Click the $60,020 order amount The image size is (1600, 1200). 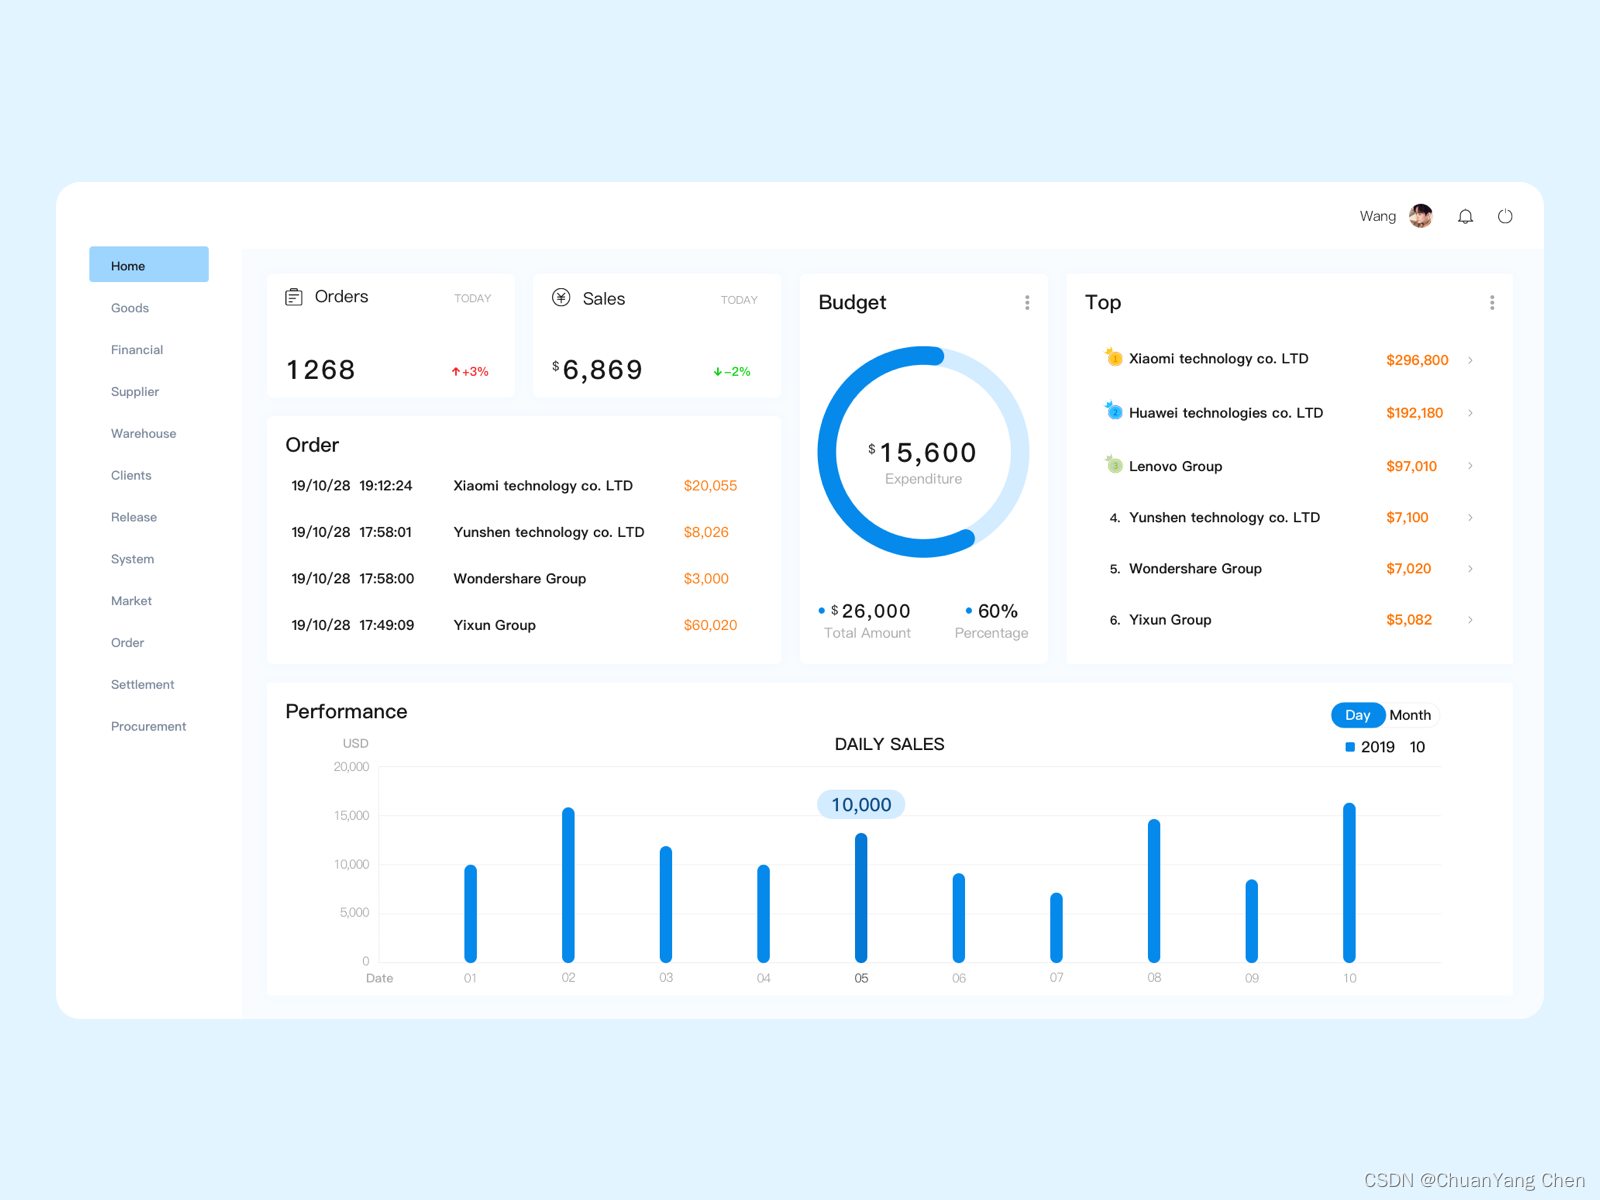[711, 625]
